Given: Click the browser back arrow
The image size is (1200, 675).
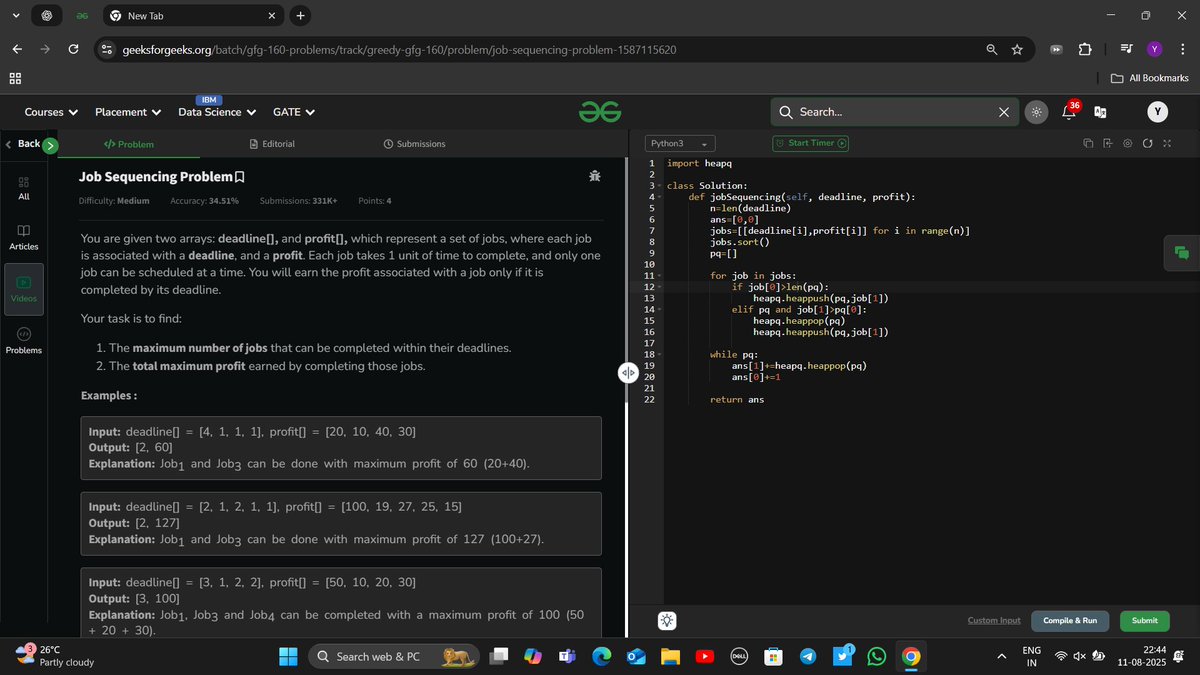Looking at the screenshot, I should 17,49.
